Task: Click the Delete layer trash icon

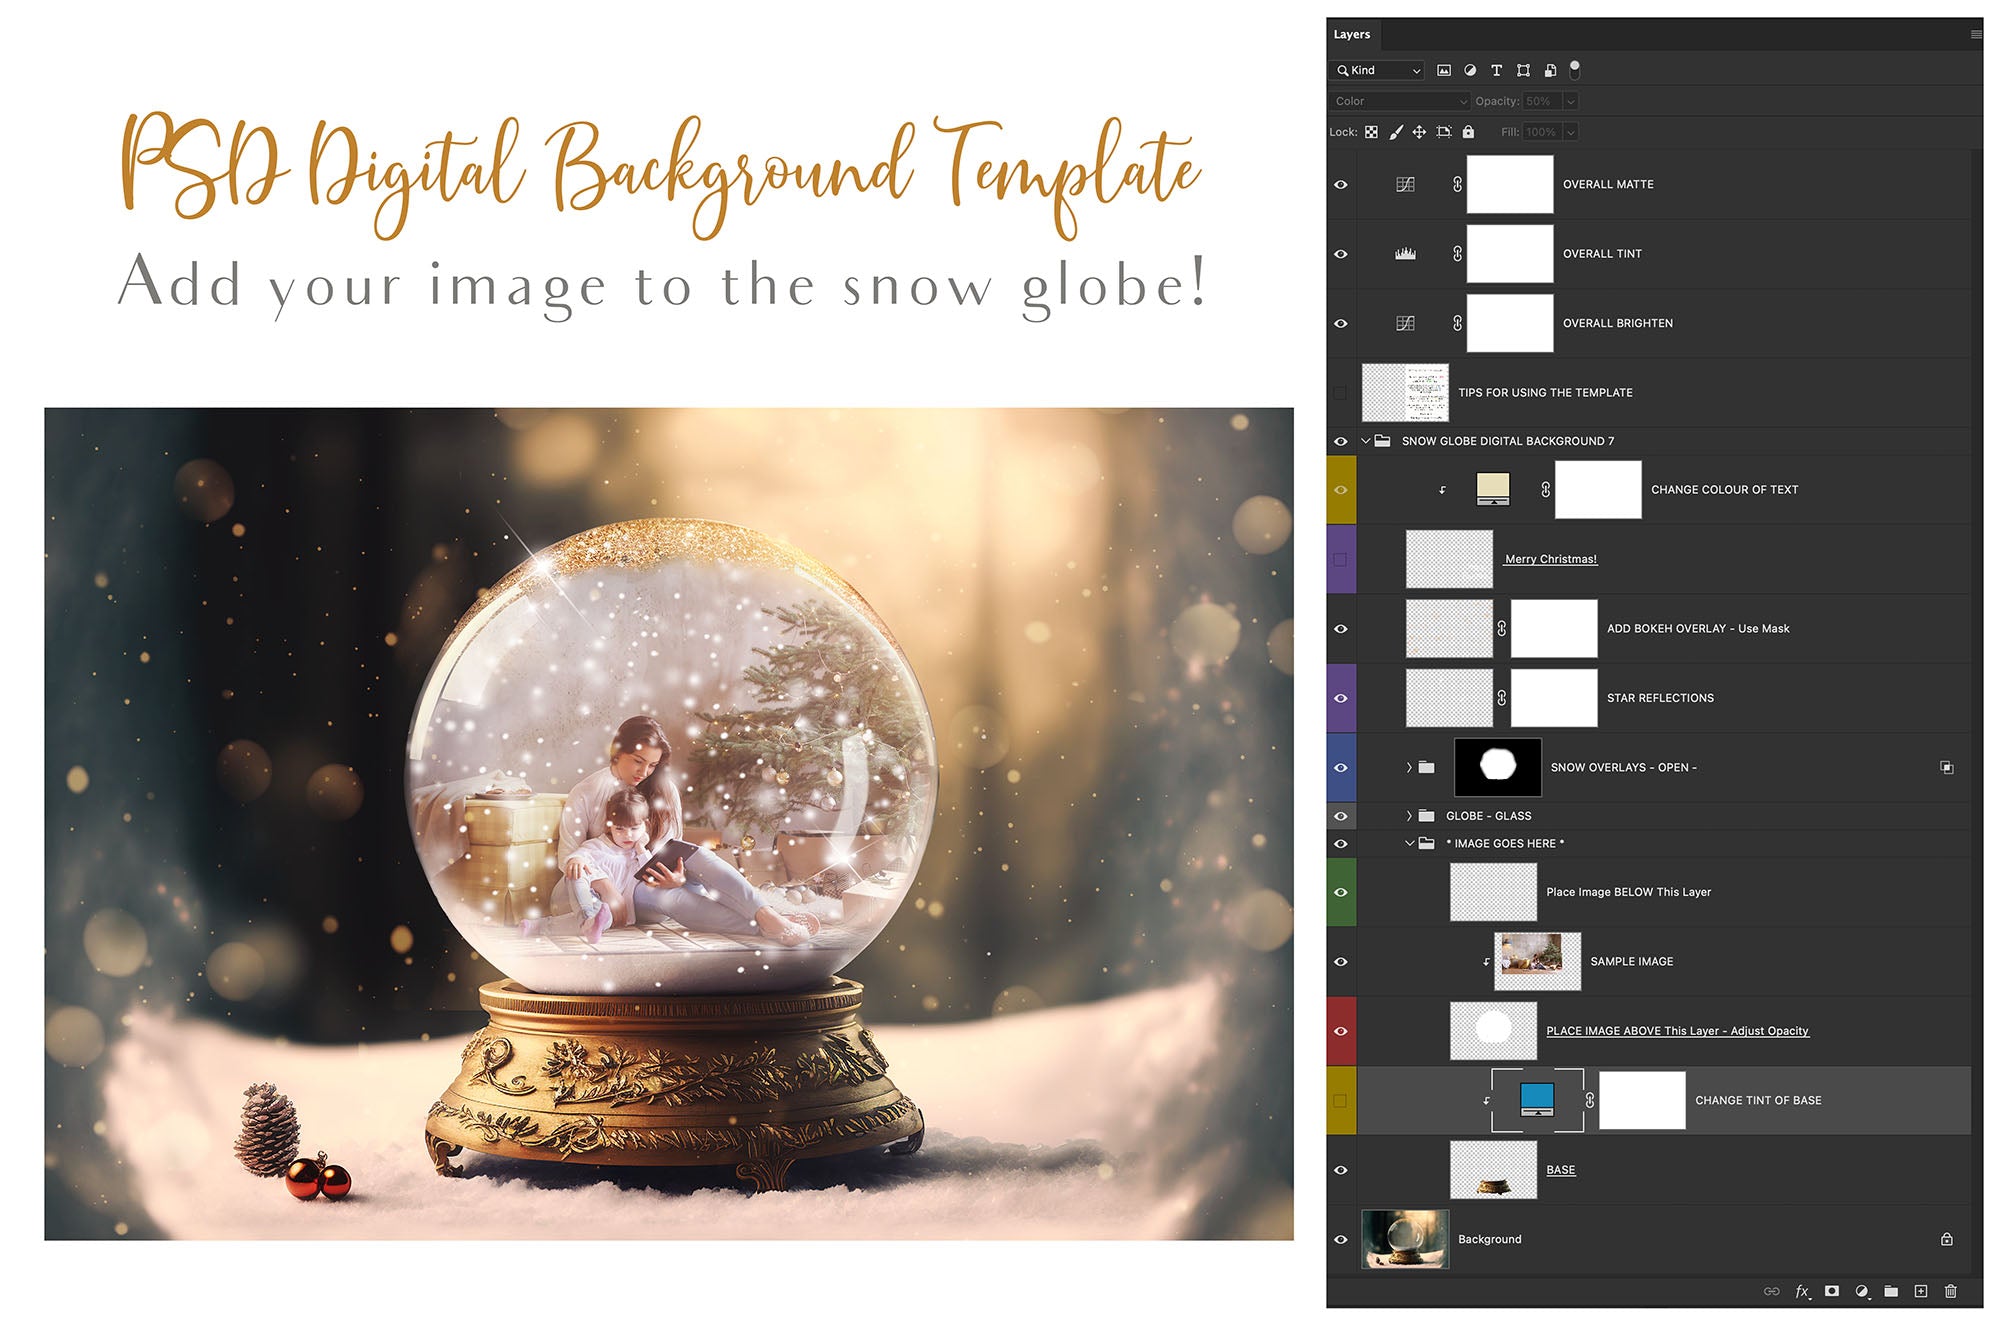Action: [1952, 1291]
